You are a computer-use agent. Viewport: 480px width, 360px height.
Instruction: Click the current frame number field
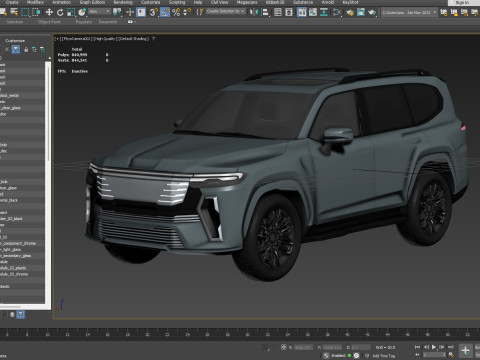434,355
